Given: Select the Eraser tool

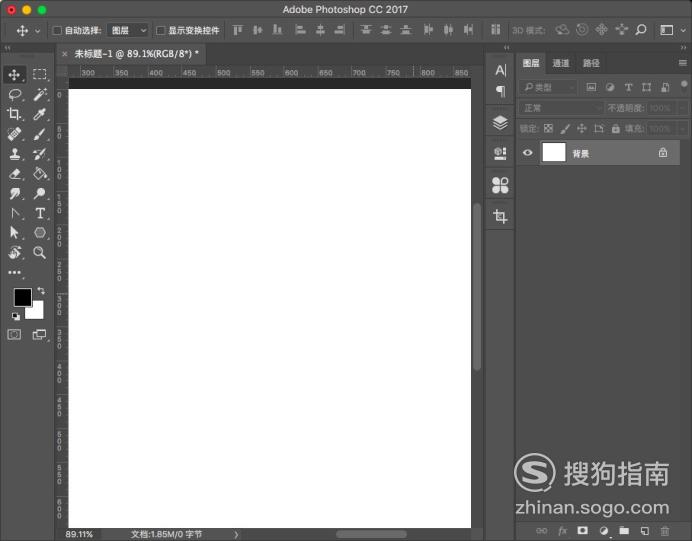Looking at the screenshot, I should click(x=15, y=174).
